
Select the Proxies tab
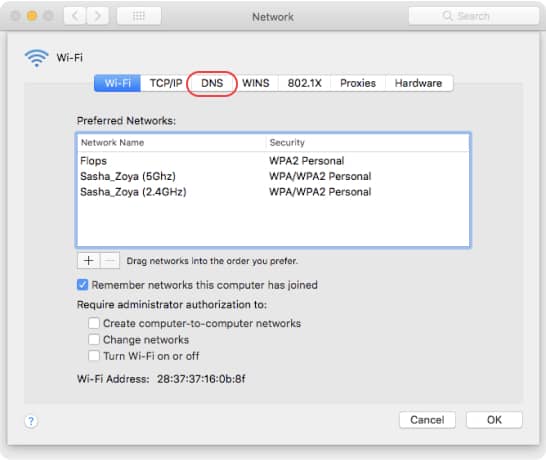pos(358,83)
